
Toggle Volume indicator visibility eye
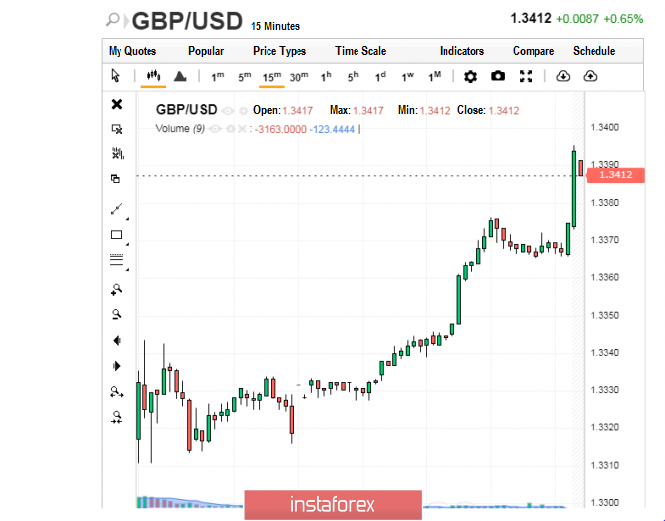pos(215,129)
